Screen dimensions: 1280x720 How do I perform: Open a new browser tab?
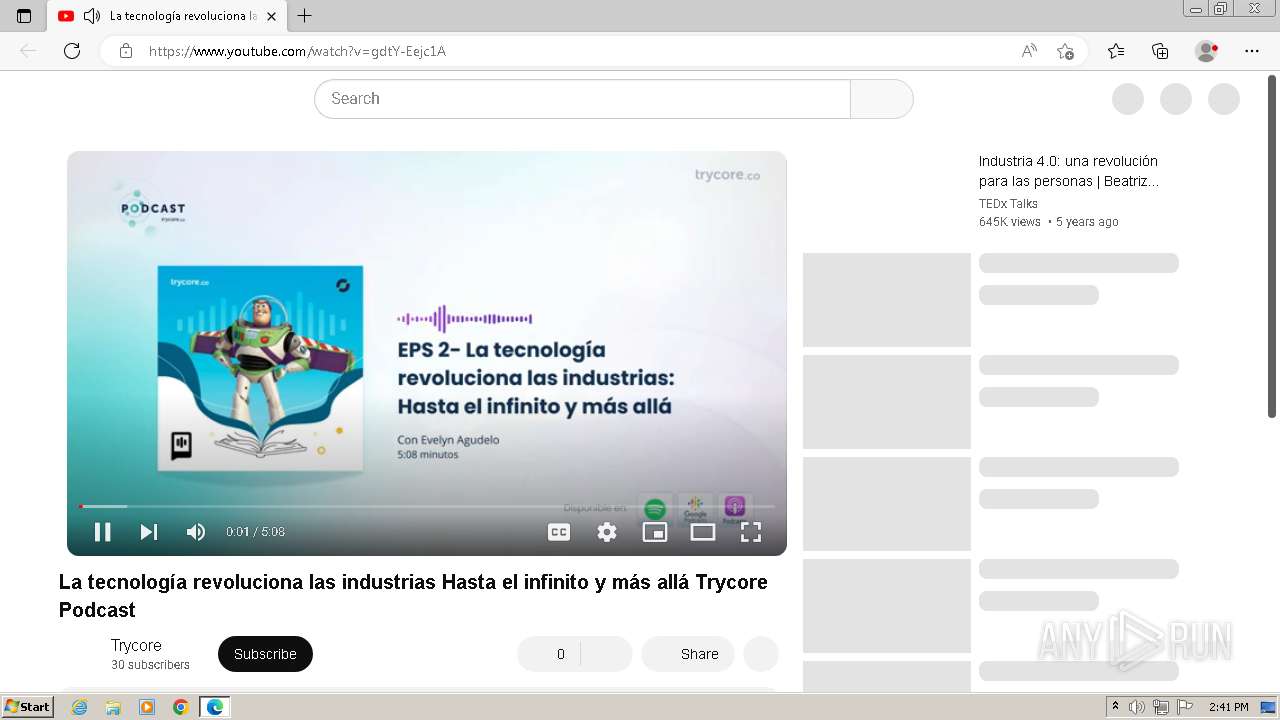tap(305, 16)
